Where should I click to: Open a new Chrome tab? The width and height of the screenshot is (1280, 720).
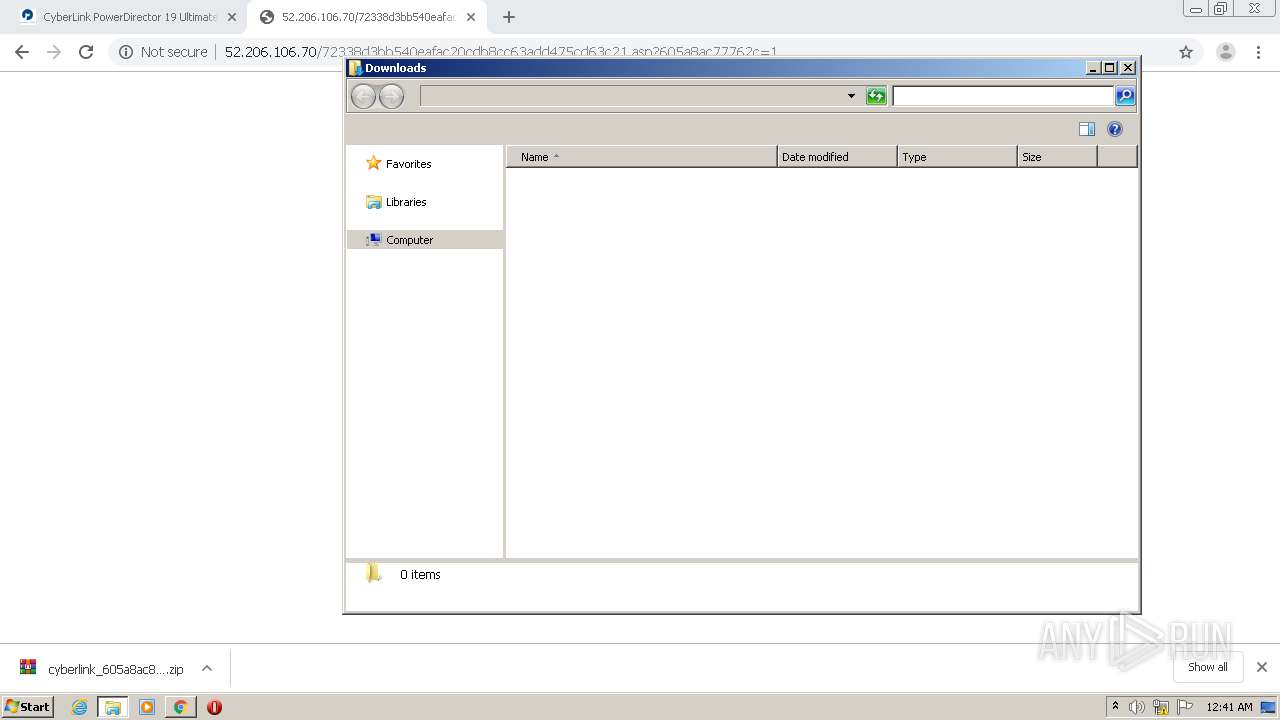(509, 17)
